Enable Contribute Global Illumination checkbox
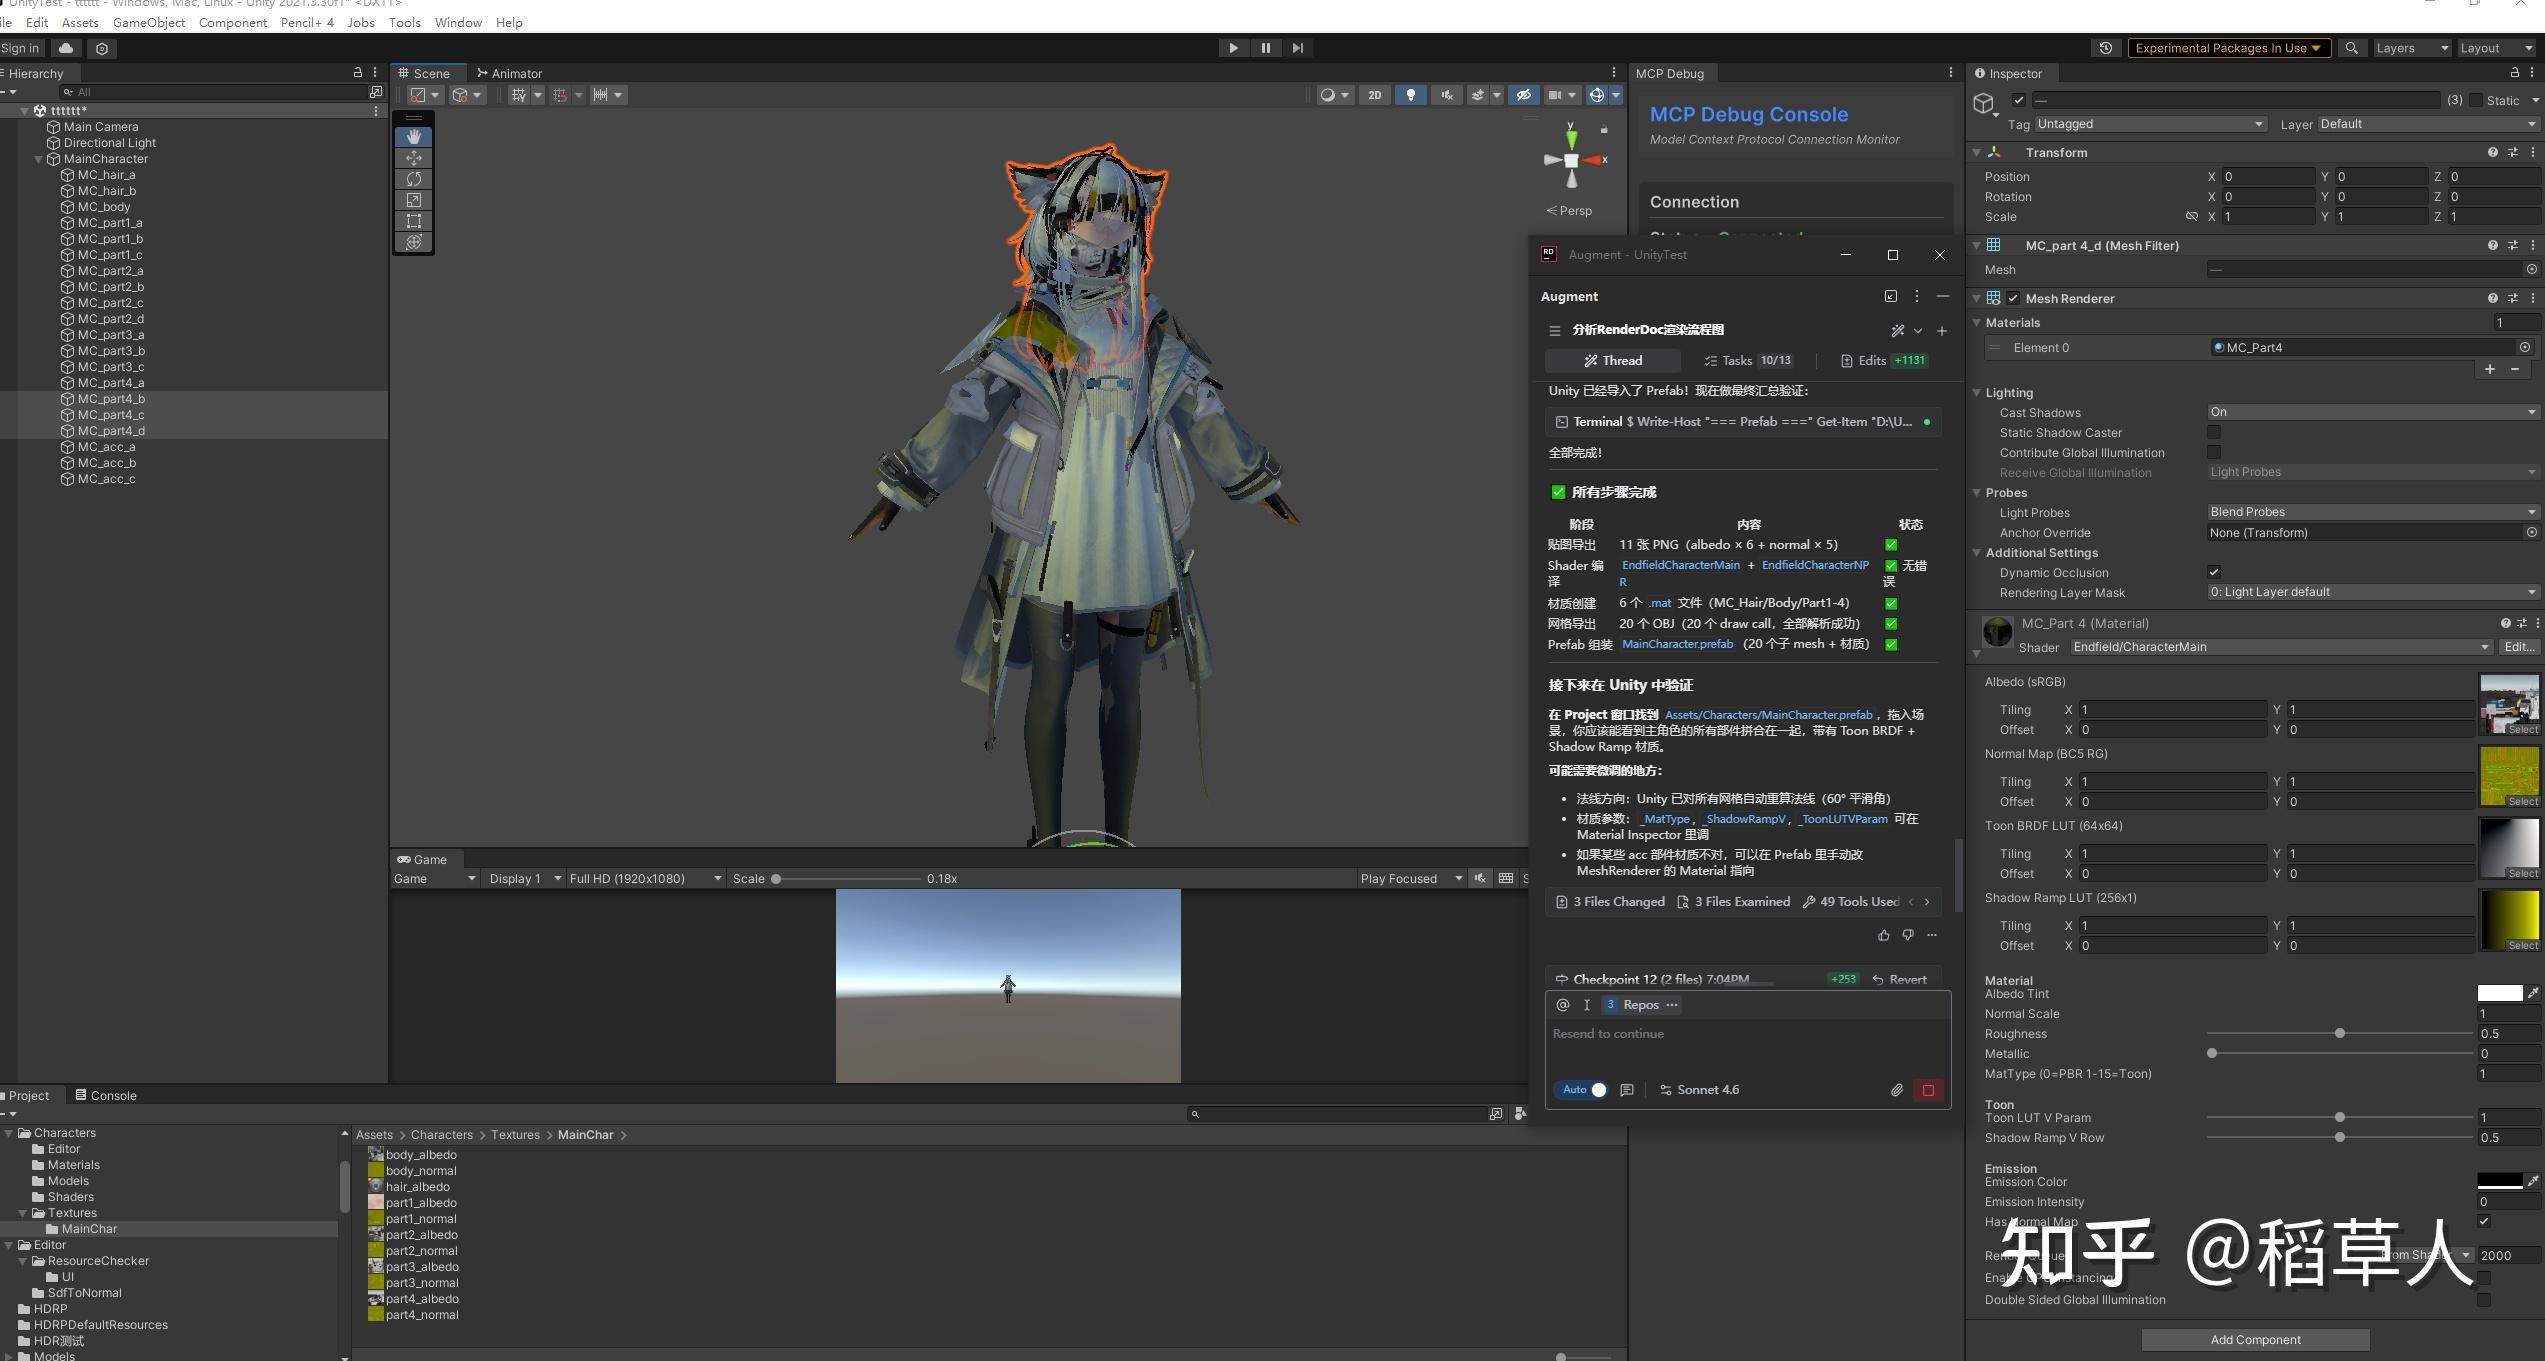2545x1361 pixels. (2214, 452)
